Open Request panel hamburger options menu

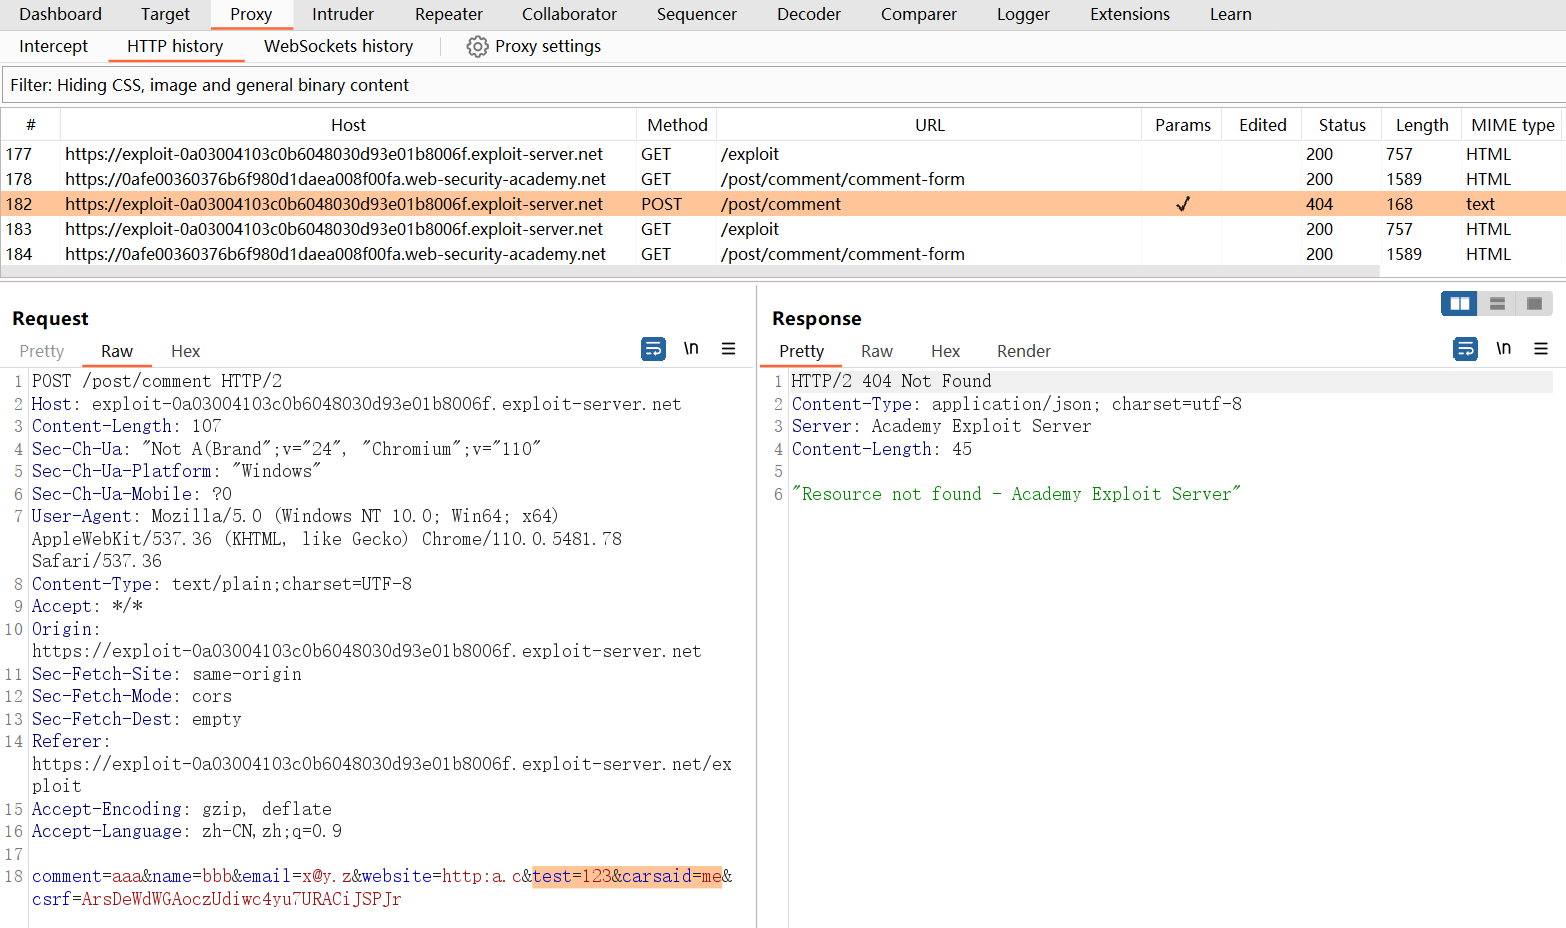click(x=728, y=349)
